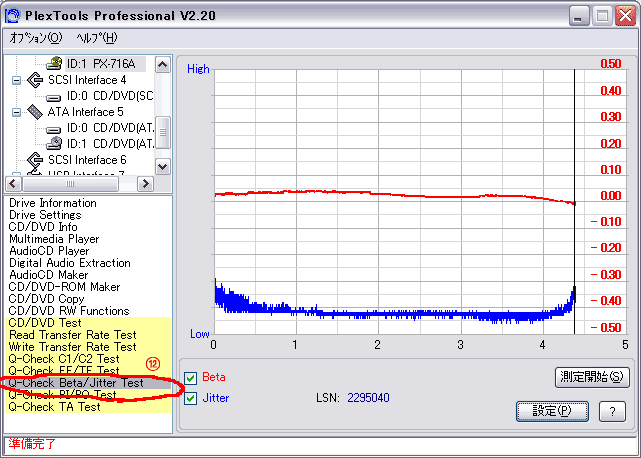Select Q-Check TA Test
The image size is (641, 458).
[x=54, y=407]
